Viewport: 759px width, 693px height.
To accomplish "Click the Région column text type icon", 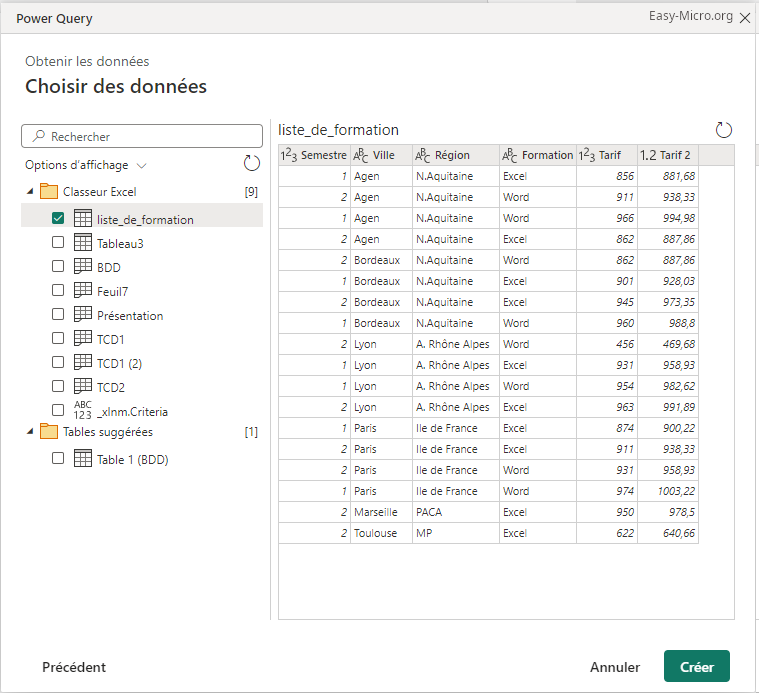I will (423, 155).
